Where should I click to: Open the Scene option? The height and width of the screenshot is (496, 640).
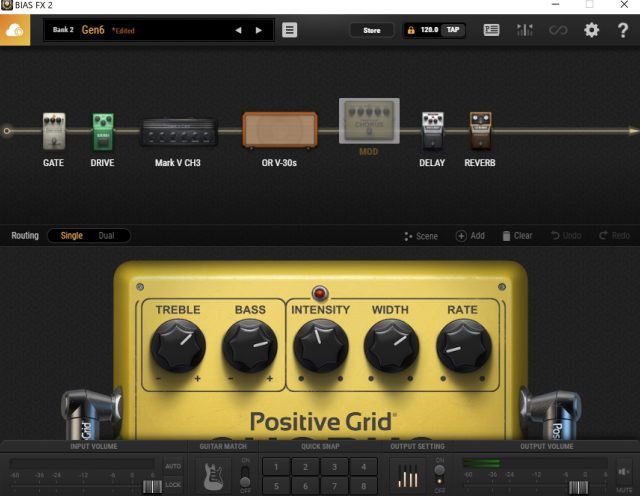coord(421,236)
